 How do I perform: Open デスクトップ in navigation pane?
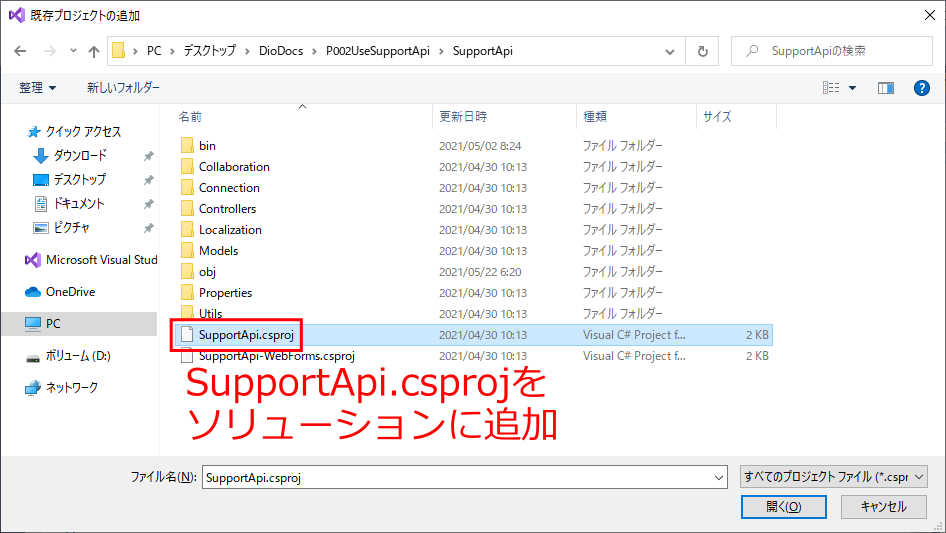tap(79, 180)
